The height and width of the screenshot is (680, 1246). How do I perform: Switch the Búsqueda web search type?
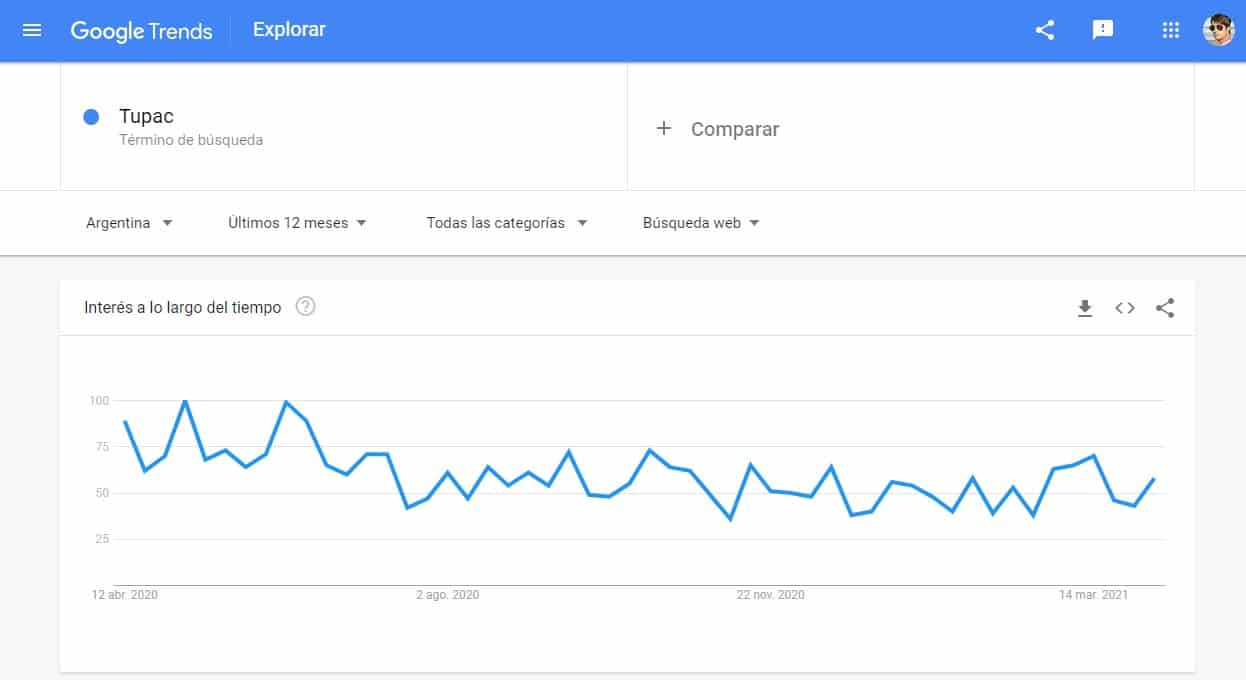click(697, 222)
